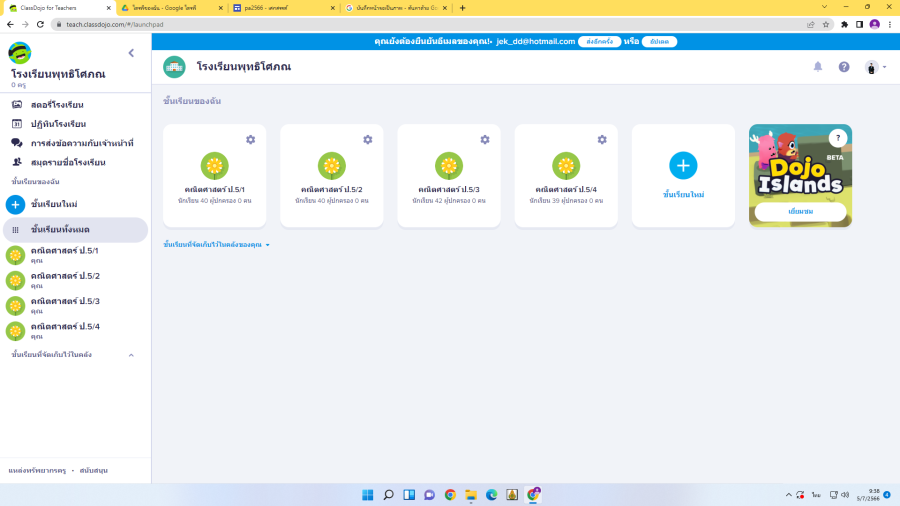The height and width of the screenshot is (506, 900).
Task: Open the คณิตศาสตร์ ป.5/4 class card
Action: coord(566,176)
